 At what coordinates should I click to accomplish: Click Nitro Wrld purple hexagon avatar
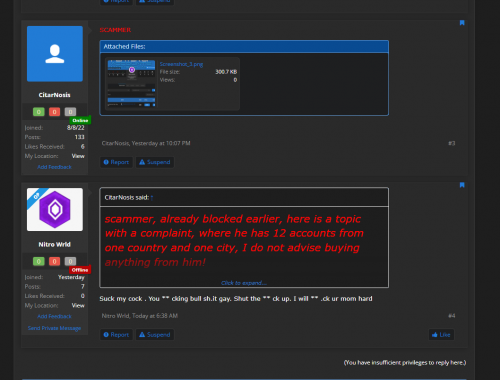55,209
